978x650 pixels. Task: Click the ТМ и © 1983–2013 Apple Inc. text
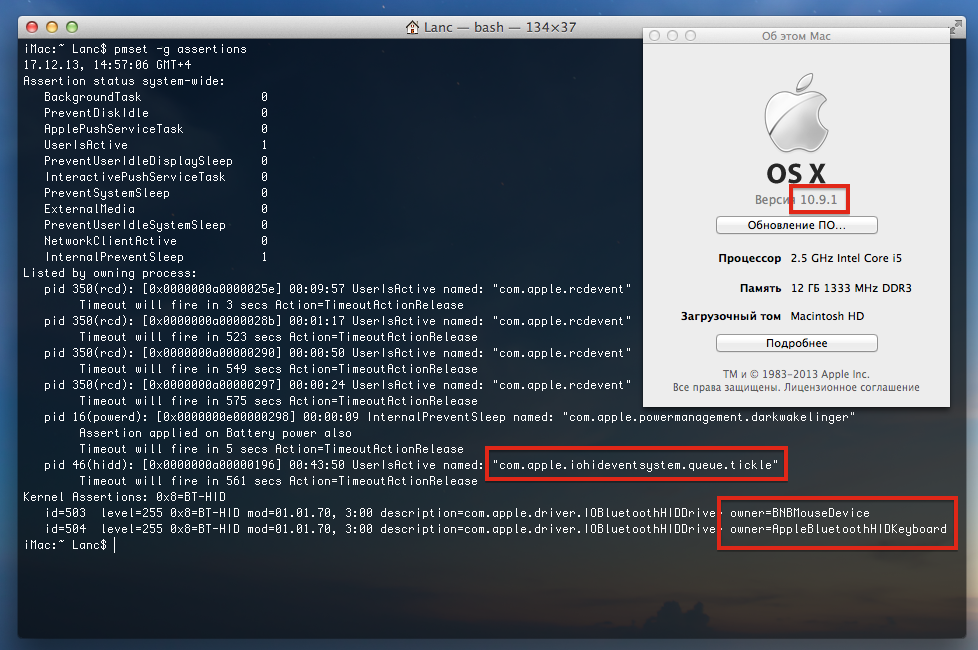tap(796, 374)
